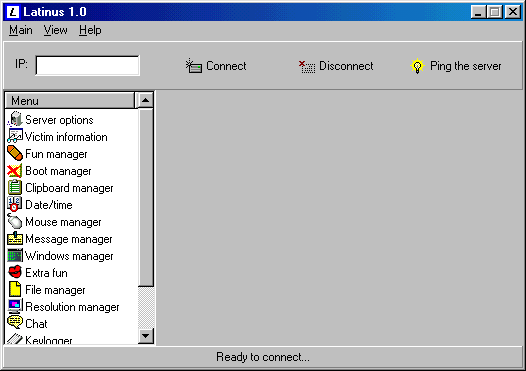526x371 pixels.
Task: Click the Victim information icon
Action: tap(15, 136)
